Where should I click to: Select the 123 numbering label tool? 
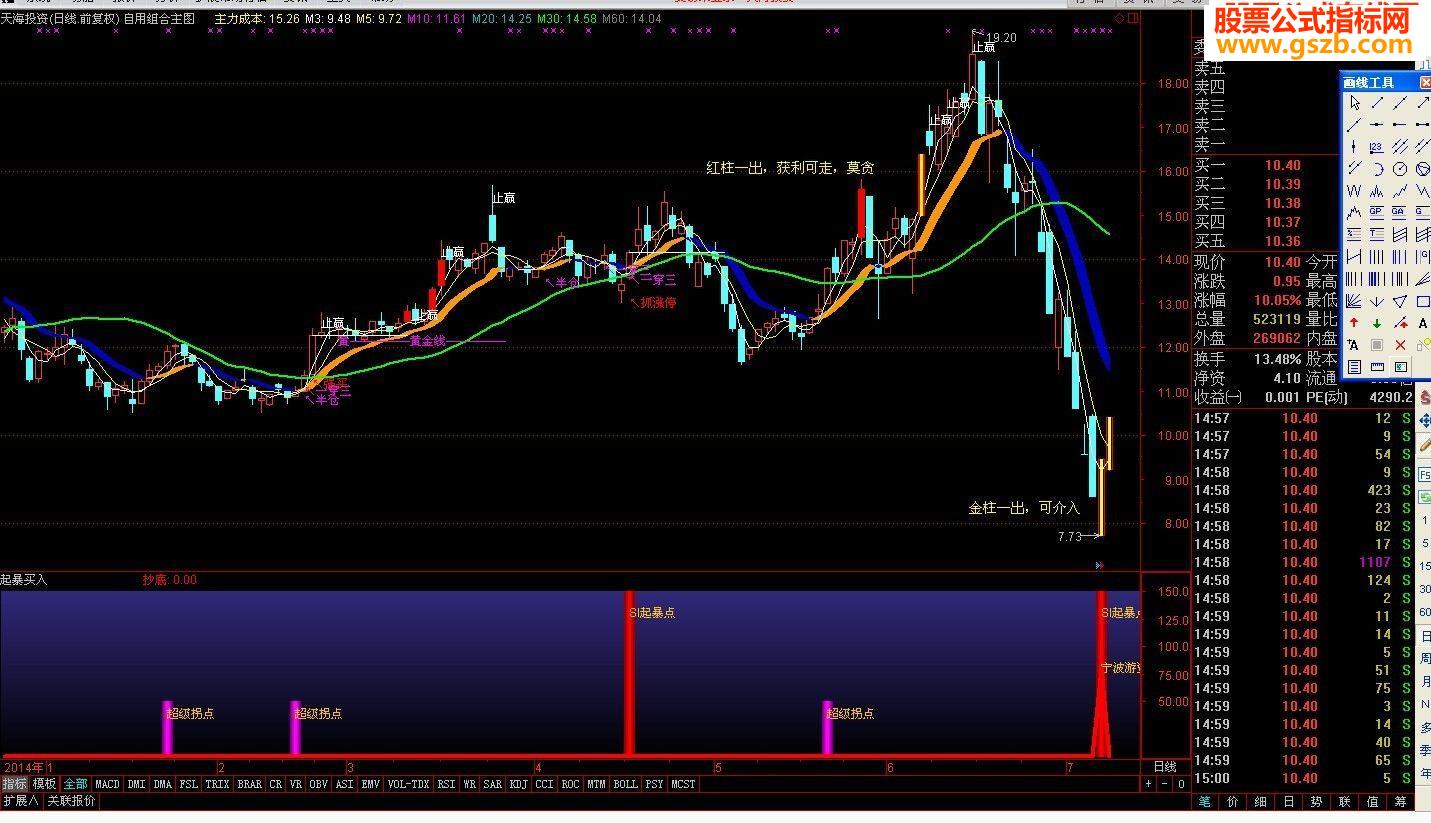(1377, 147)
